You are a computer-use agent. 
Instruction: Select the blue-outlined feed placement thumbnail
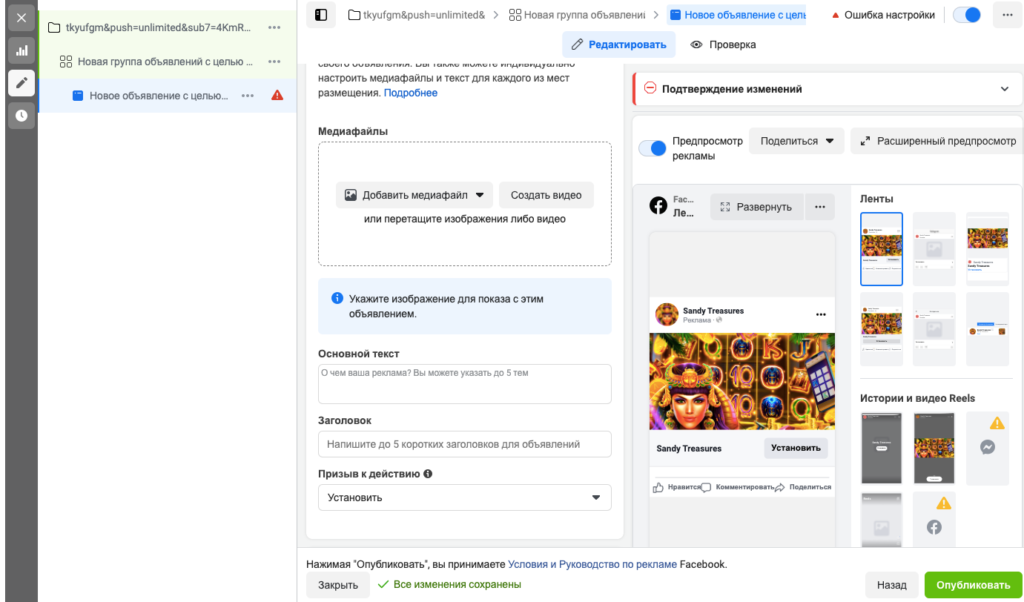881,249
